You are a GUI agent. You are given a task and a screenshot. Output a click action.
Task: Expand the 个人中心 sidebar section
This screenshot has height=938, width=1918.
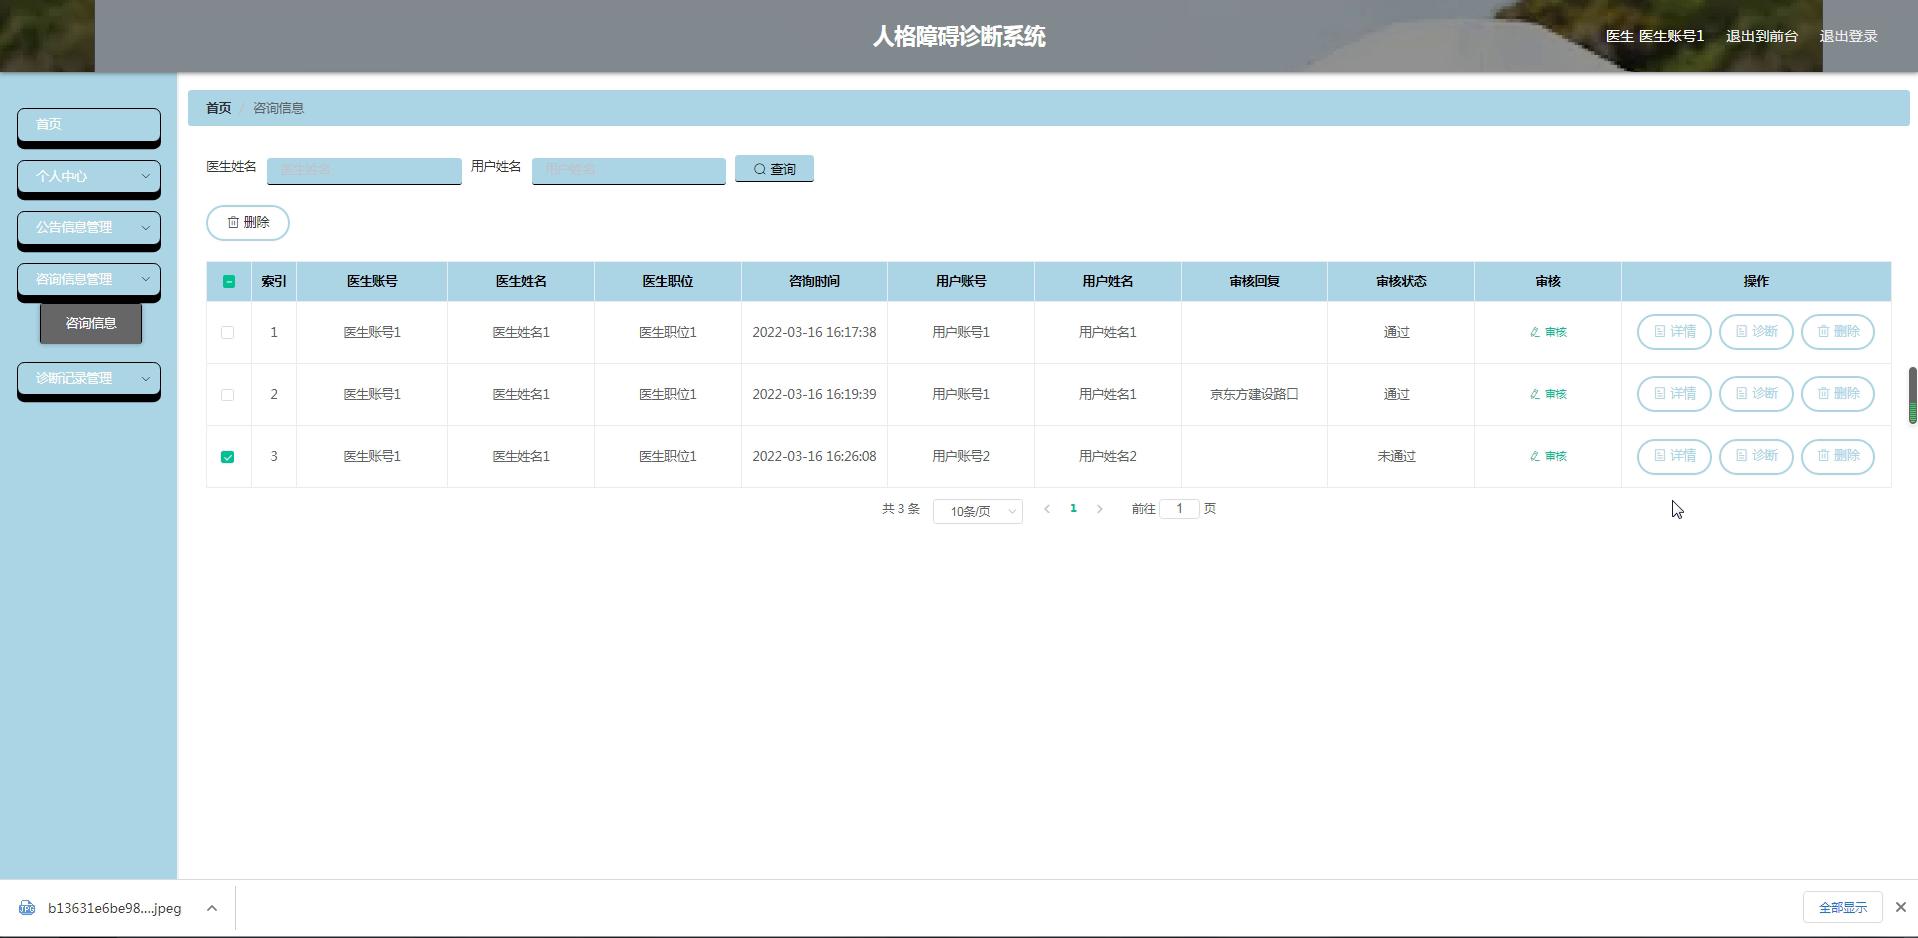click(x=88, y=177)
